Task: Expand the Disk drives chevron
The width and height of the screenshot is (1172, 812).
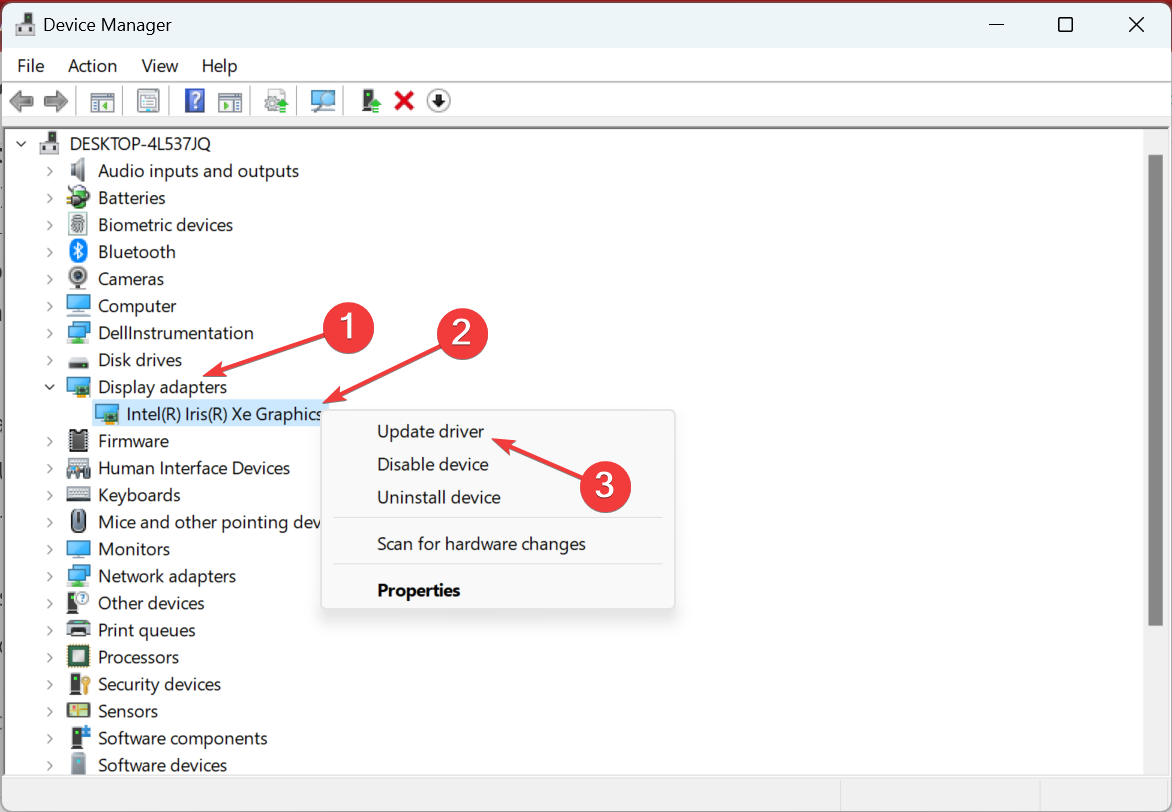Action: 49,360
